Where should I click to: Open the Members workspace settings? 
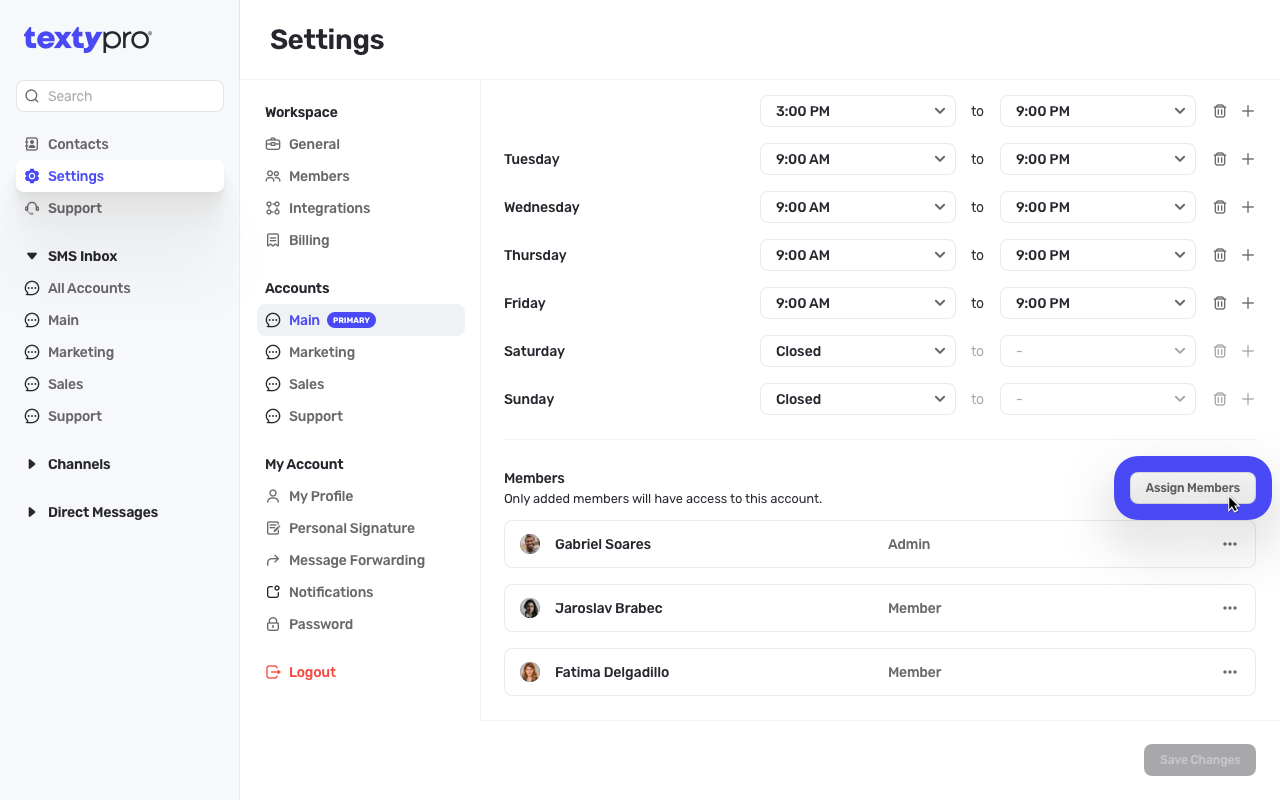pos(319,176)
